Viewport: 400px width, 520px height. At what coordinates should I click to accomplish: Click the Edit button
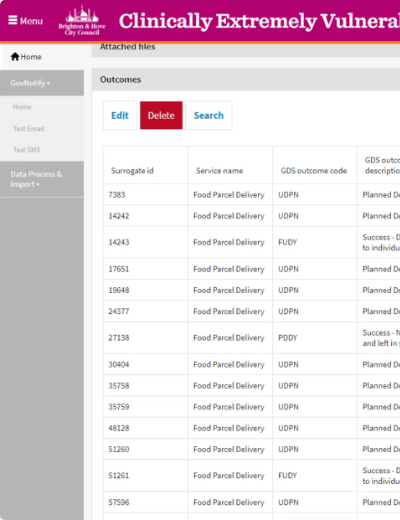click(x=120, y=115)
